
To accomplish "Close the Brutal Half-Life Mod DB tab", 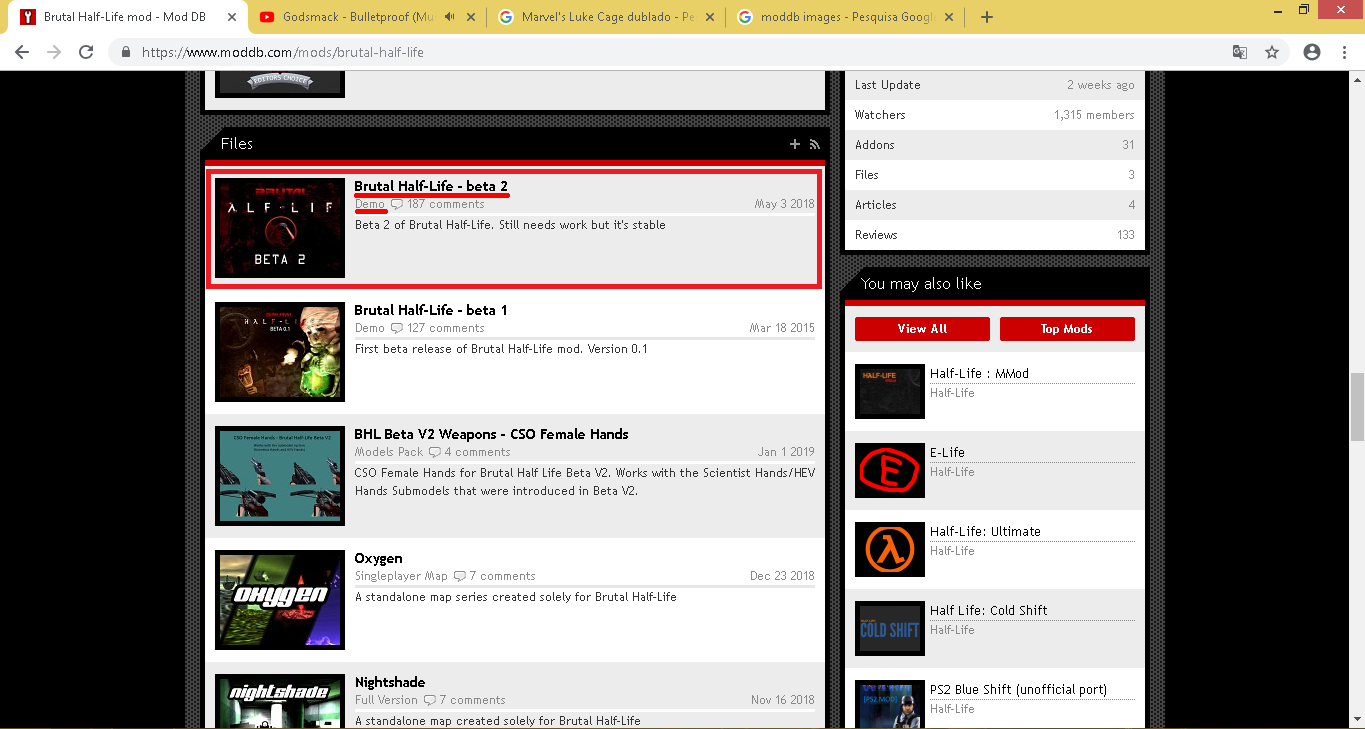I will click(x=232, y=17).
